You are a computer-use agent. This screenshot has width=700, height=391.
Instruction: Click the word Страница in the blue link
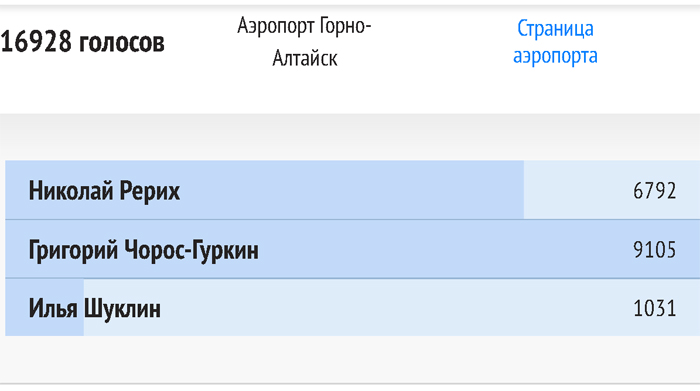(555, 29)
